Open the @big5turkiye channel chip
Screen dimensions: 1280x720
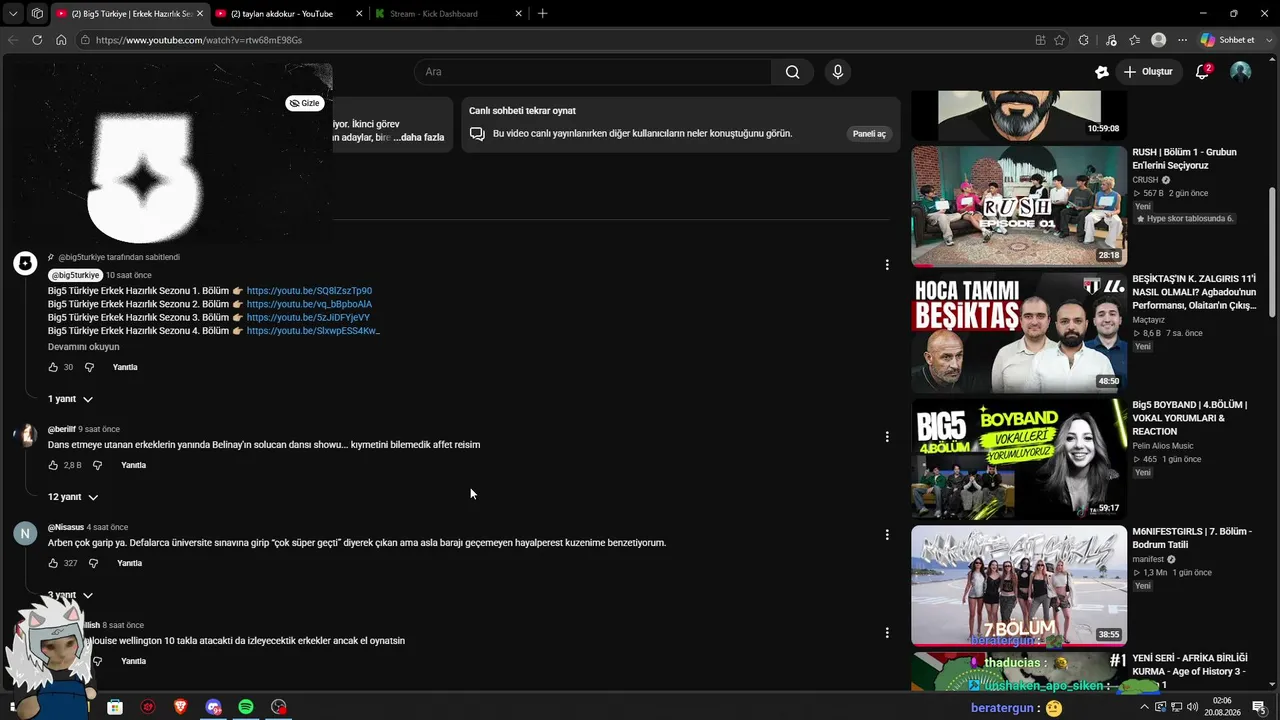click(76, 275)
